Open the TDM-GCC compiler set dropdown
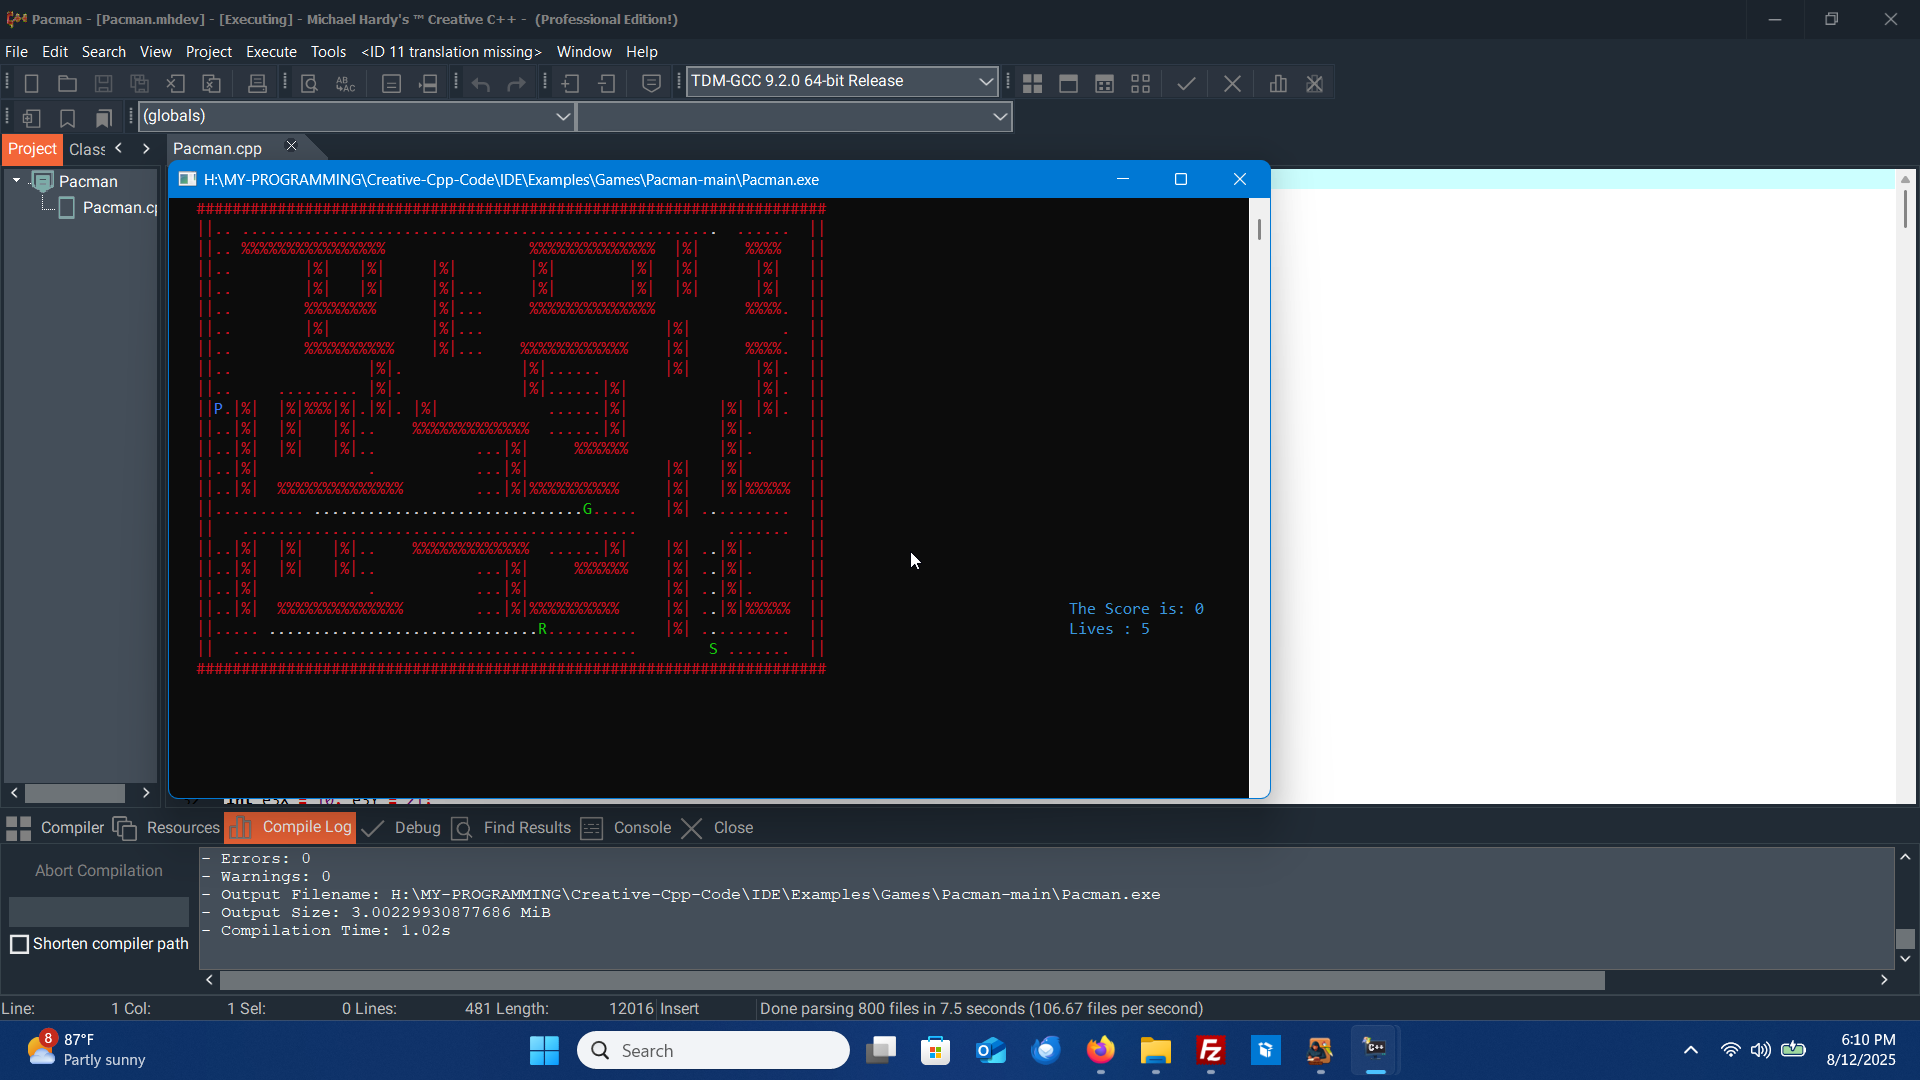Viewport: 1920px width, 1080px height. 985,81
